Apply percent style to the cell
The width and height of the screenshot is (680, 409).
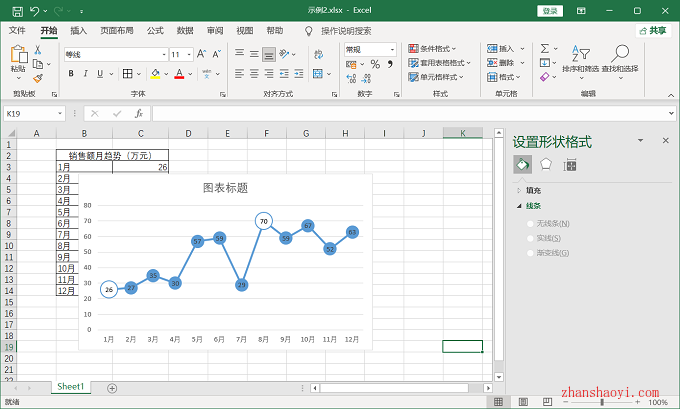coord(375,64)
